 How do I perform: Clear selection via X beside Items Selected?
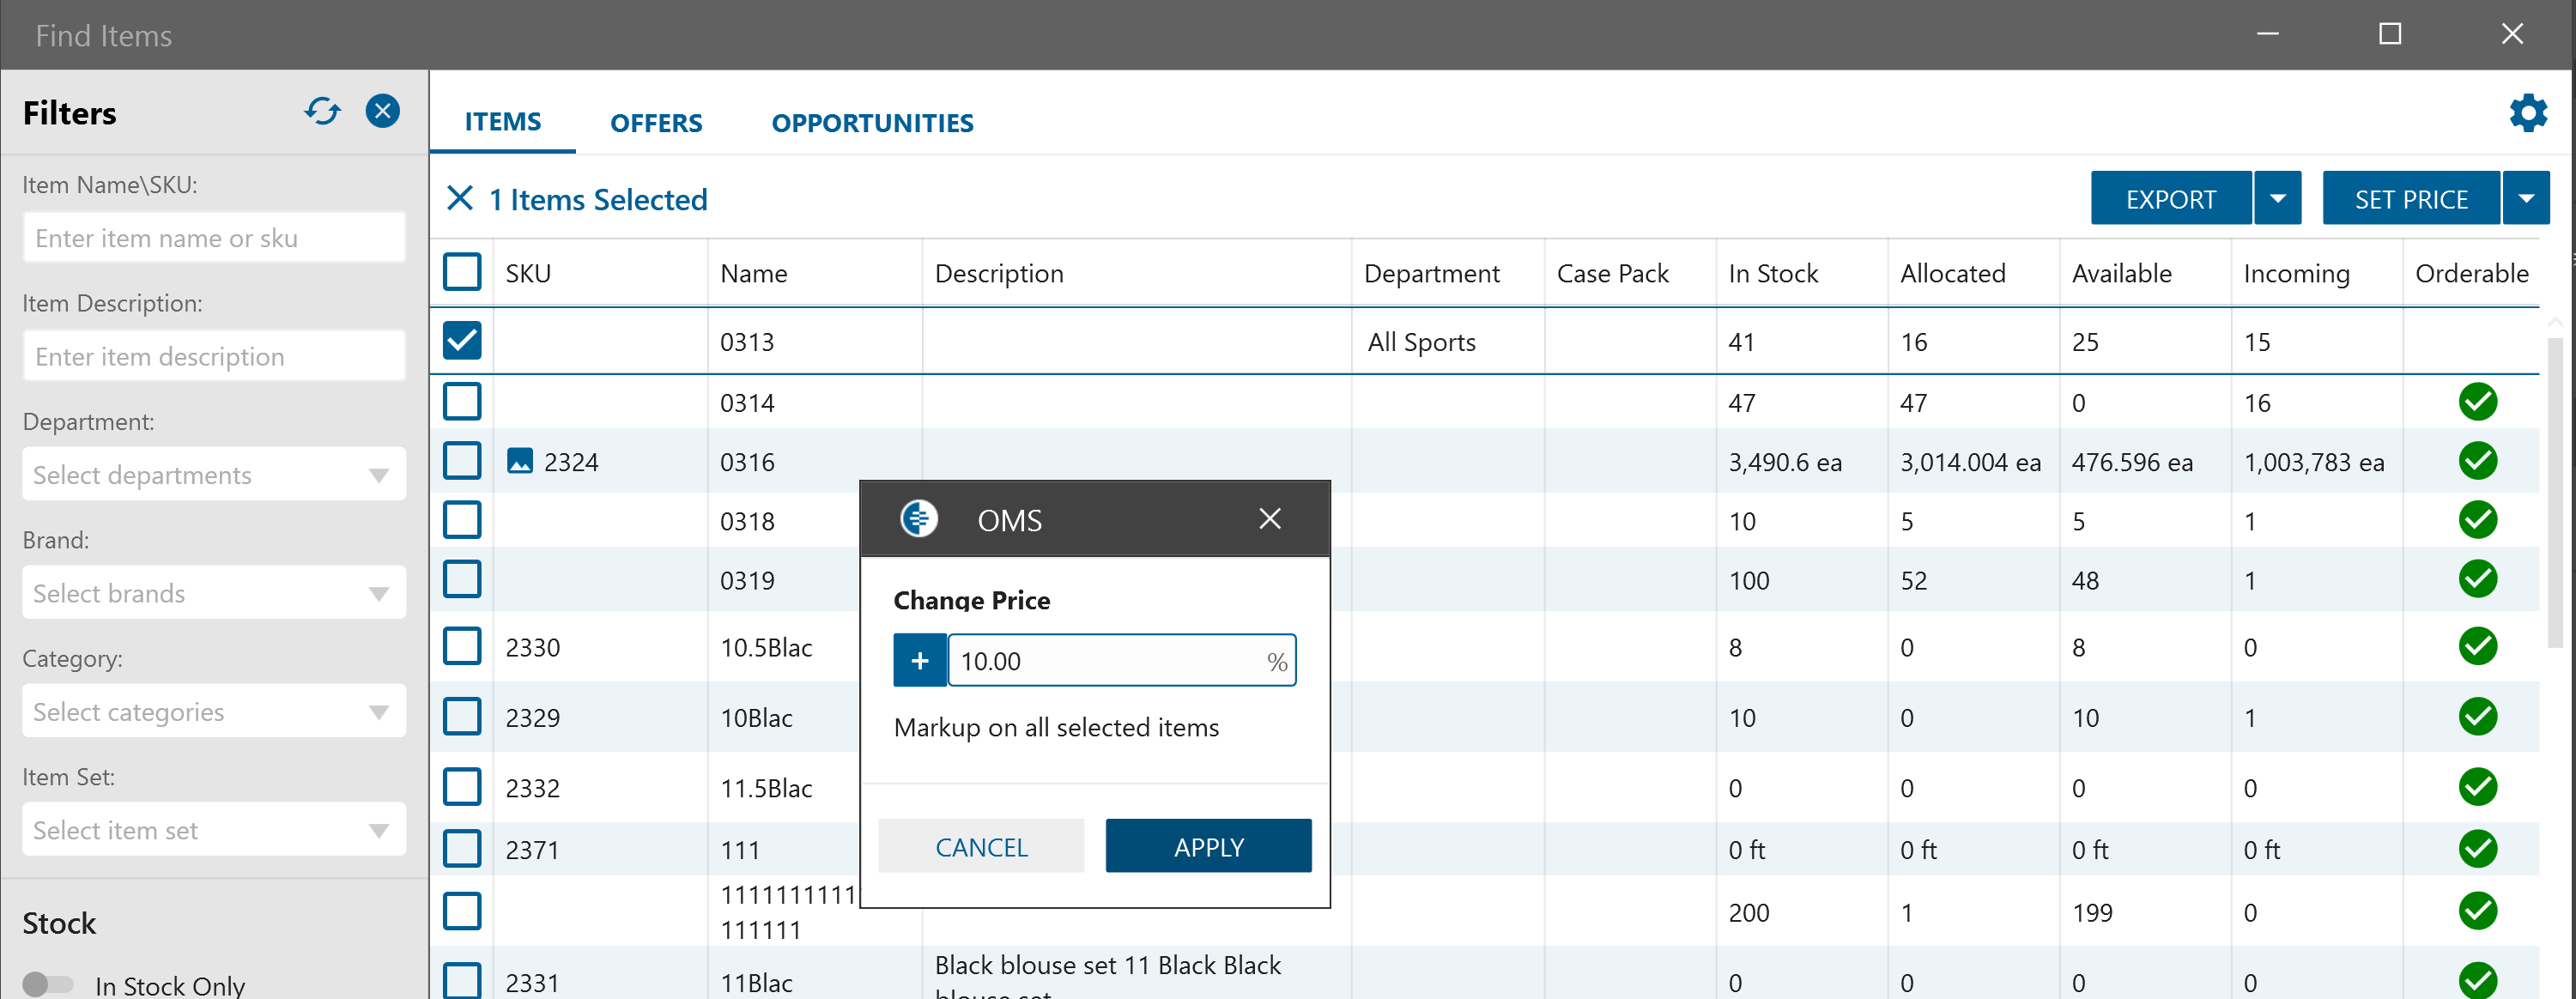[459, 198]
